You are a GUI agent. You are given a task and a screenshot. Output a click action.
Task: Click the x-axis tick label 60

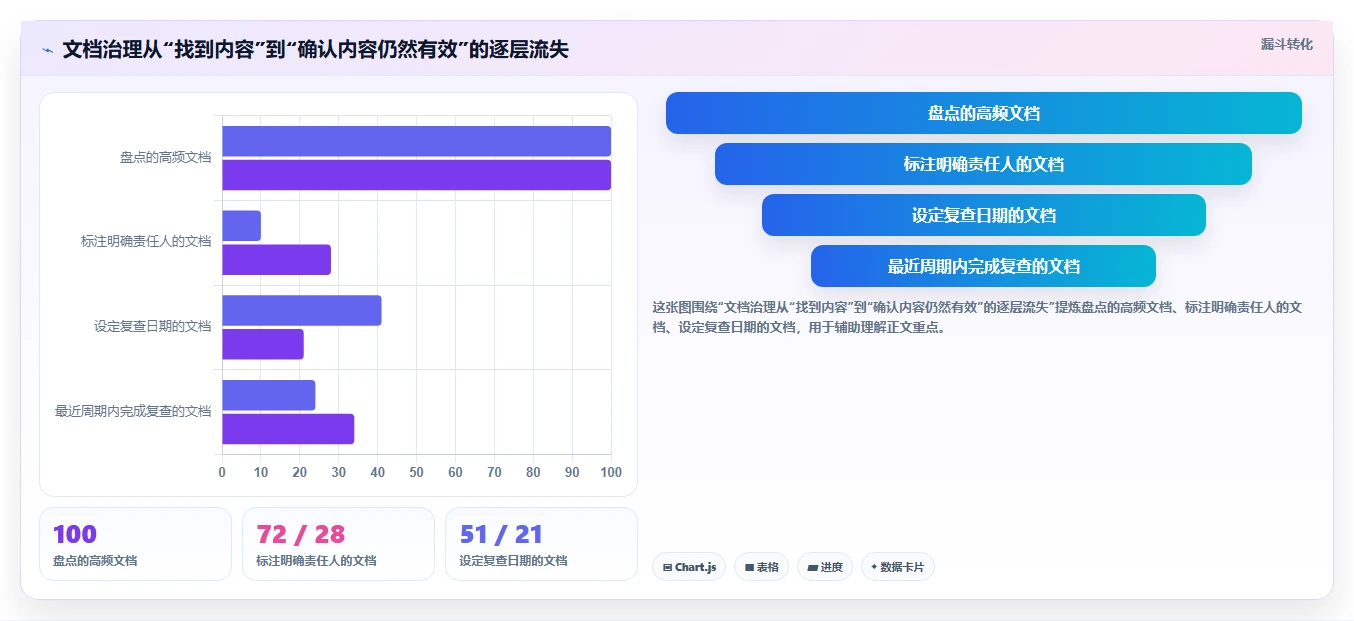point(455,472)
